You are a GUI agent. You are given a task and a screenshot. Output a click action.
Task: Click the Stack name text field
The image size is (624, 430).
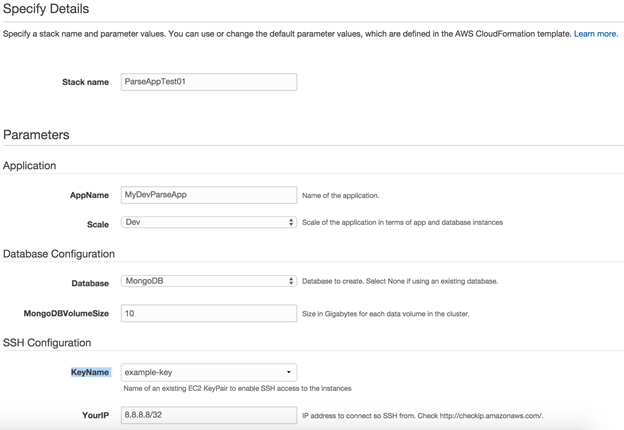(208, 82)
